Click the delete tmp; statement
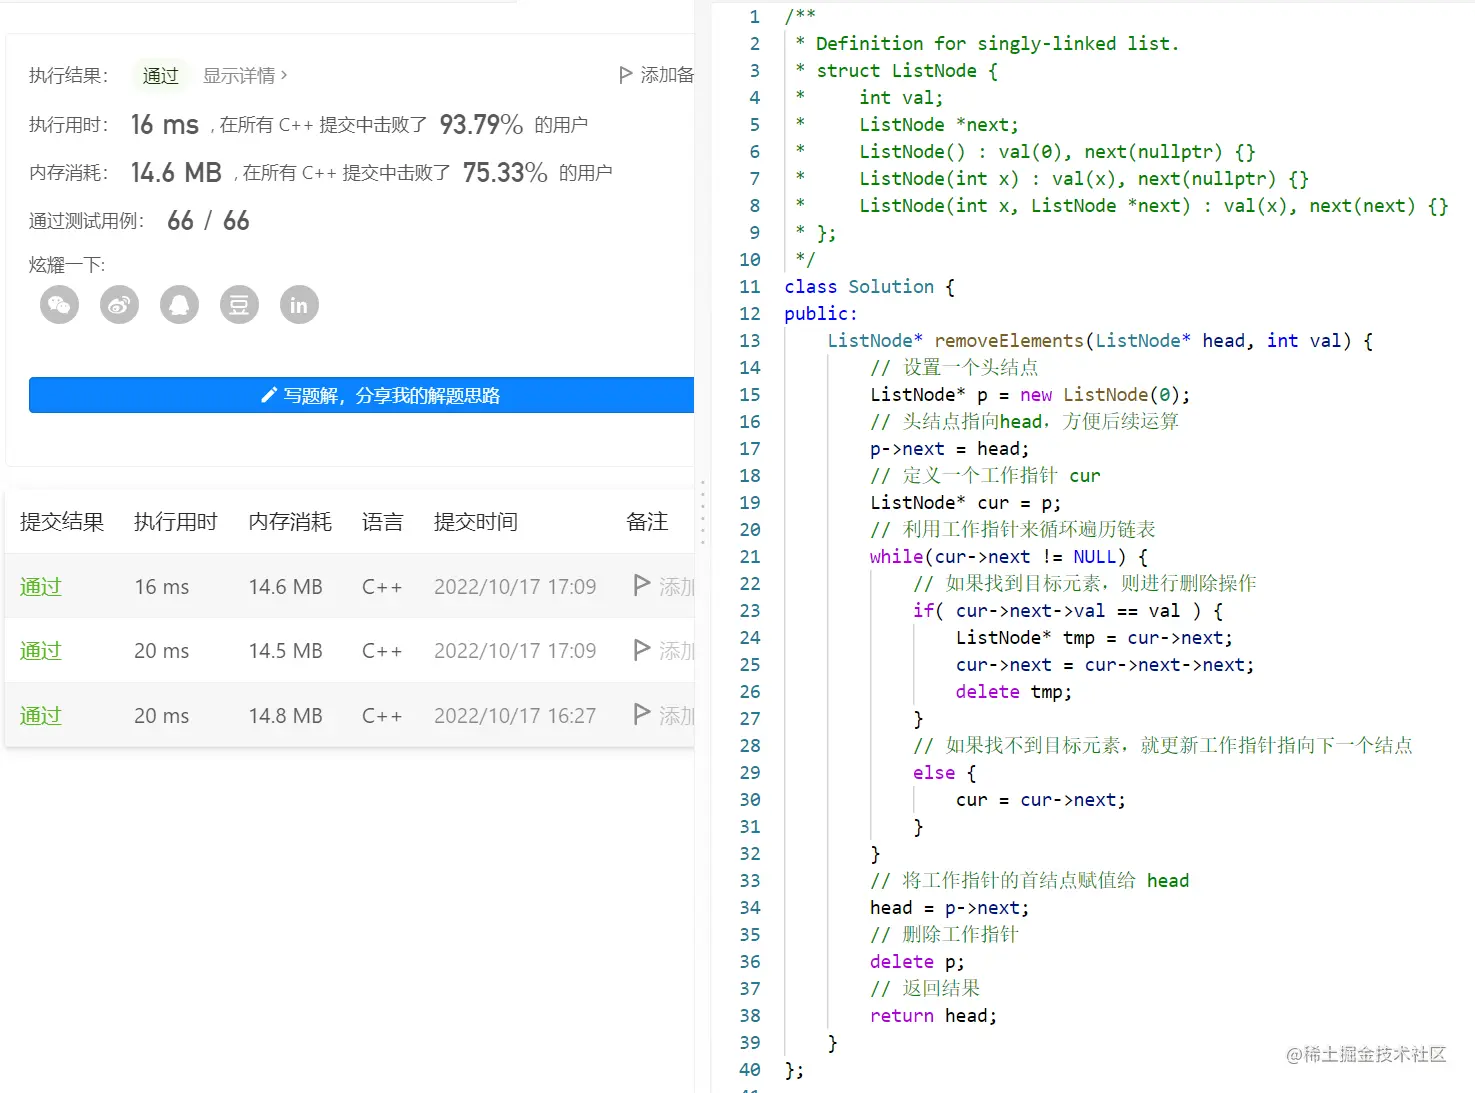The image size is (1475, 1093). click(x=1013, y=692)
